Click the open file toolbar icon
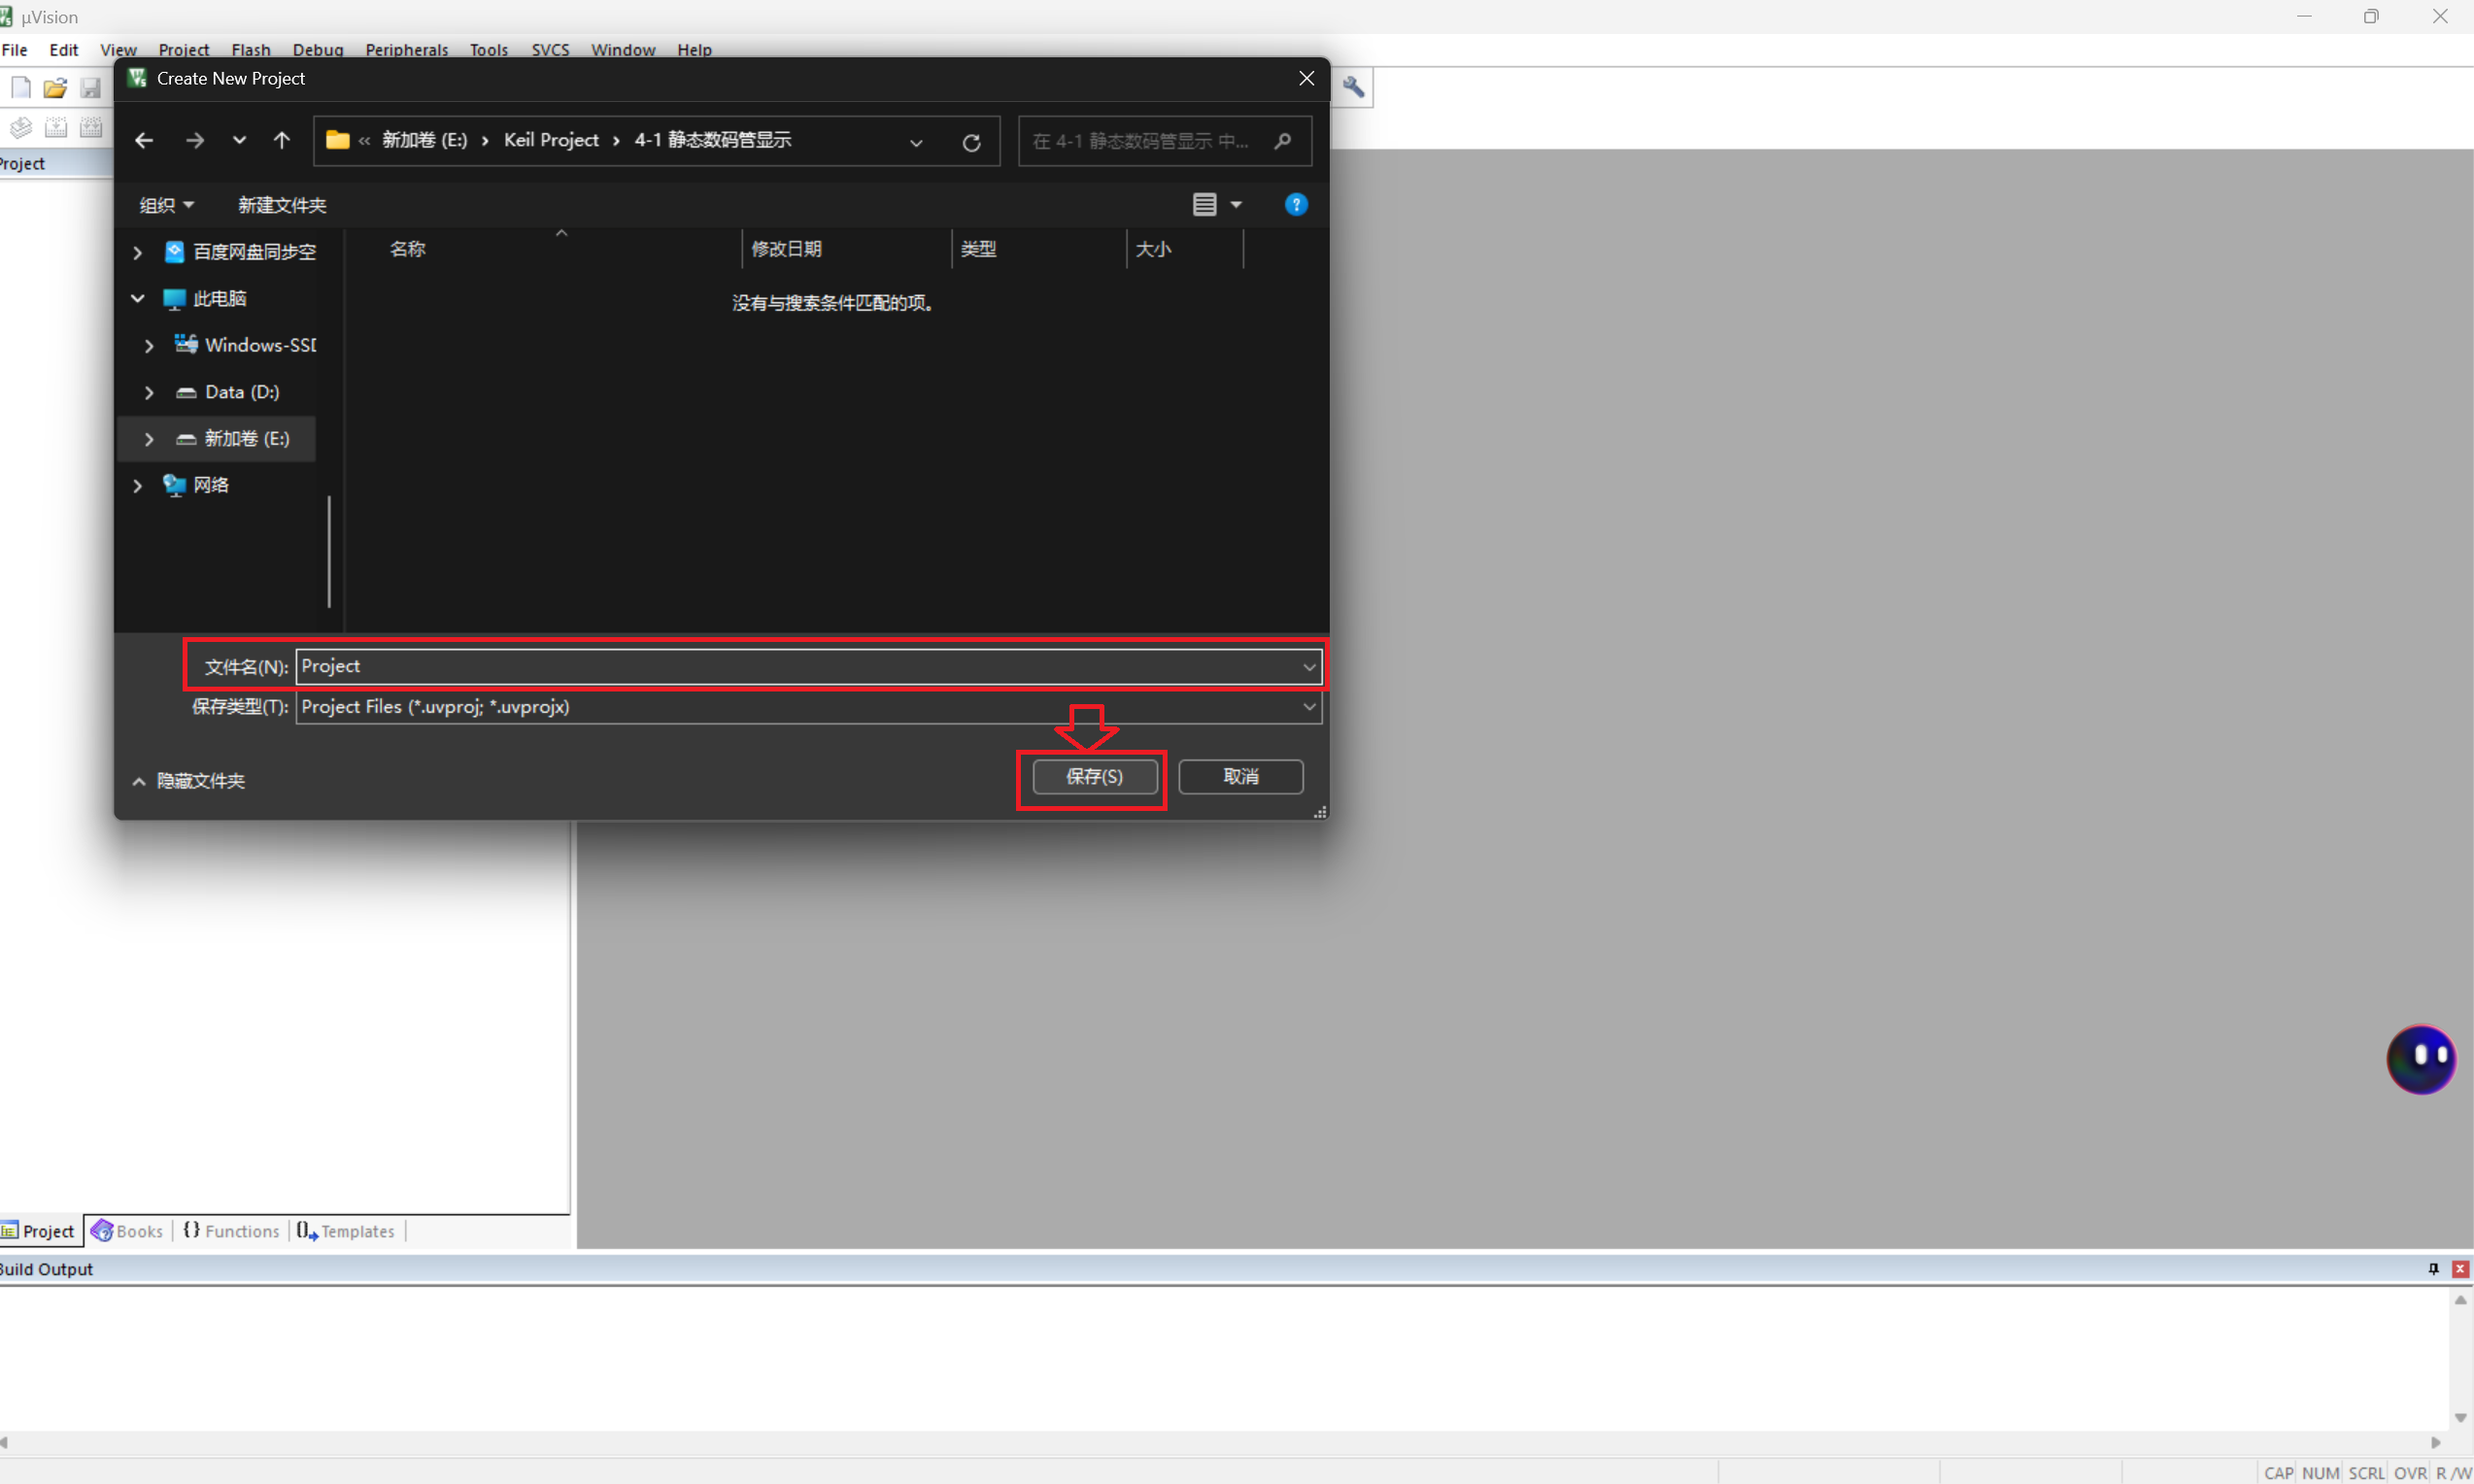This screenshot has height=1484, width=2474. pyautogui.click(x=55, y=88)
